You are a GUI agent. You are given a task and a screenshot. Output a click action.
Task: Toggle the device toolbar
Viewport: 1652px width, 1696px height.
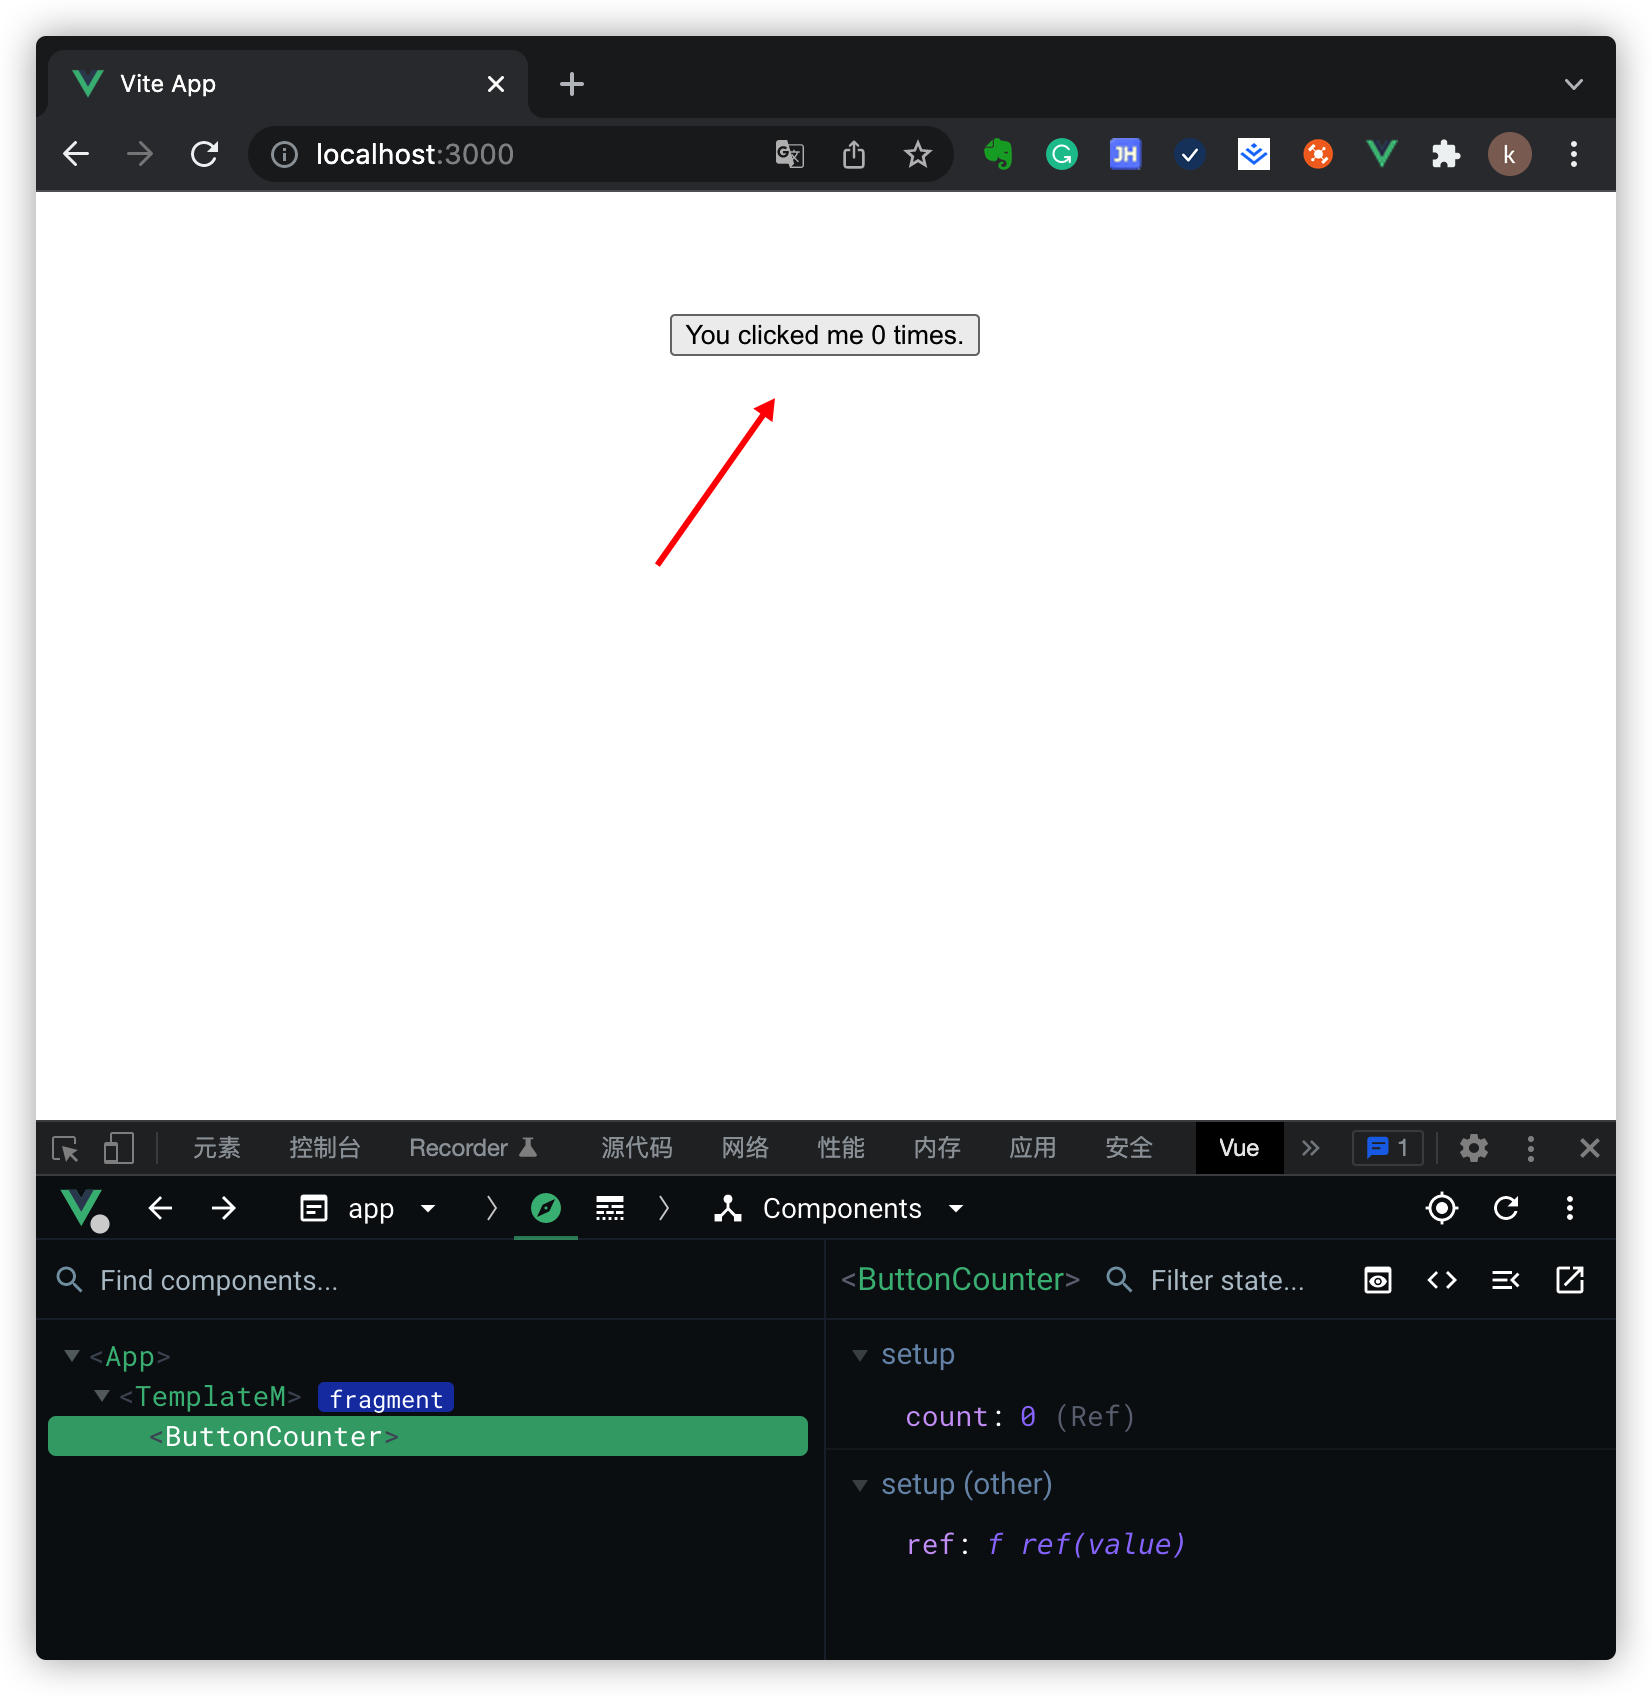tap(118, 1148)
